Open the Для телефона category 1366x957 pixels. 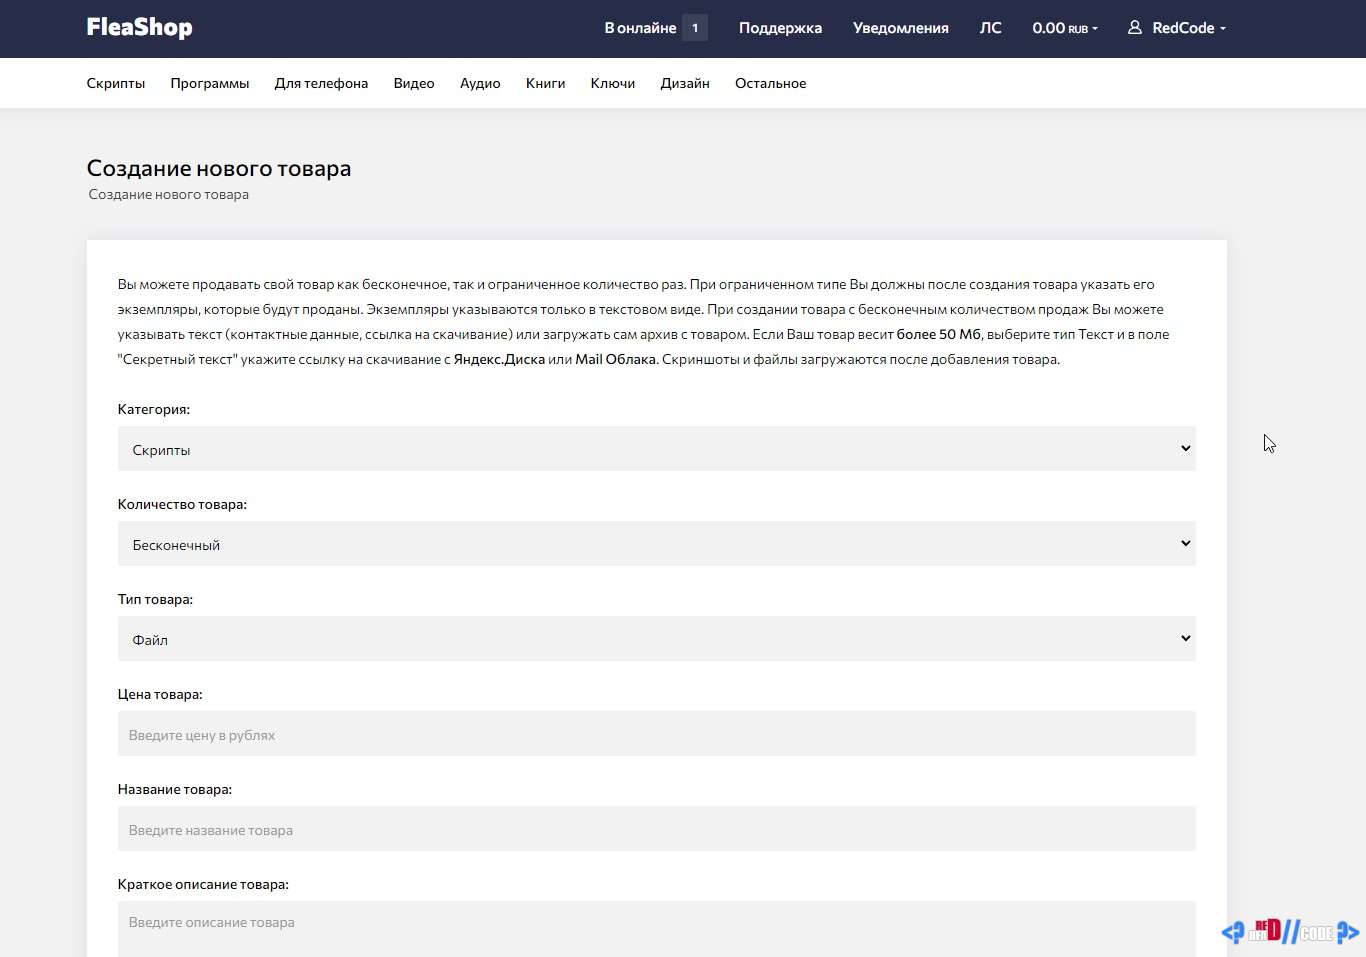(321, 83)
